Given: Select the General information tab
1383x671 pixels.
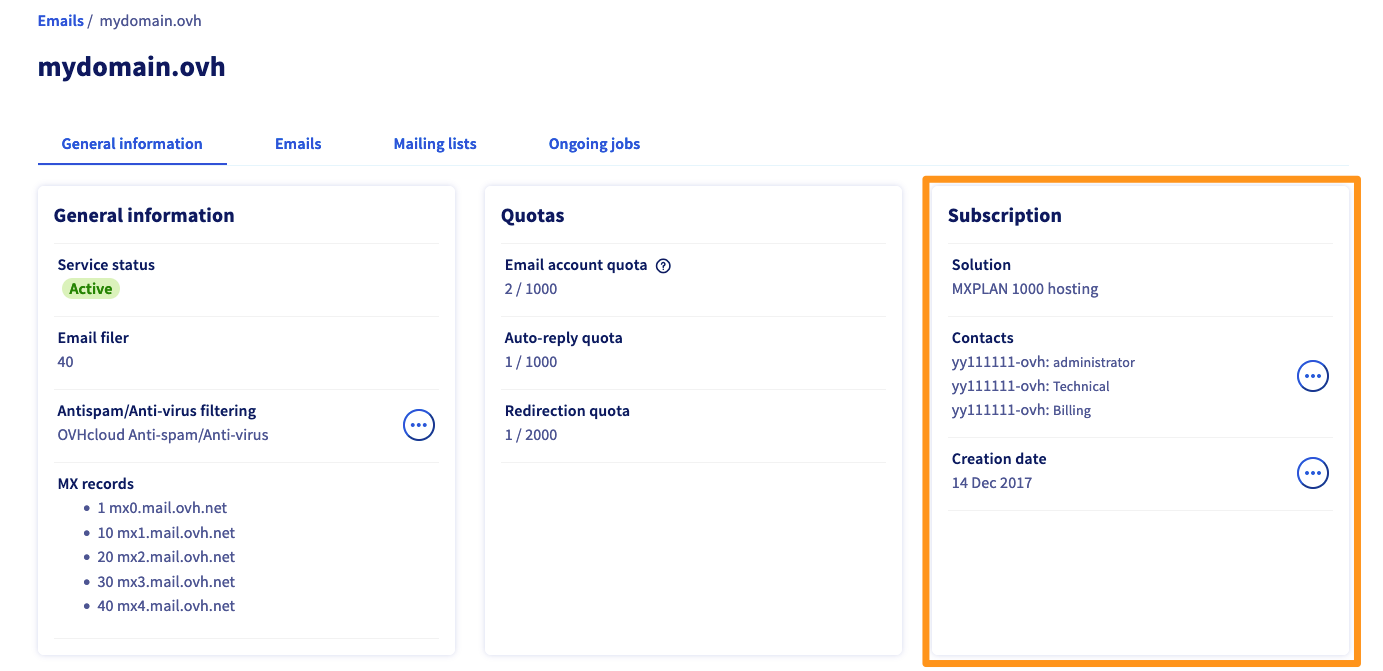Looking at the screenshot, I should 132,144.
